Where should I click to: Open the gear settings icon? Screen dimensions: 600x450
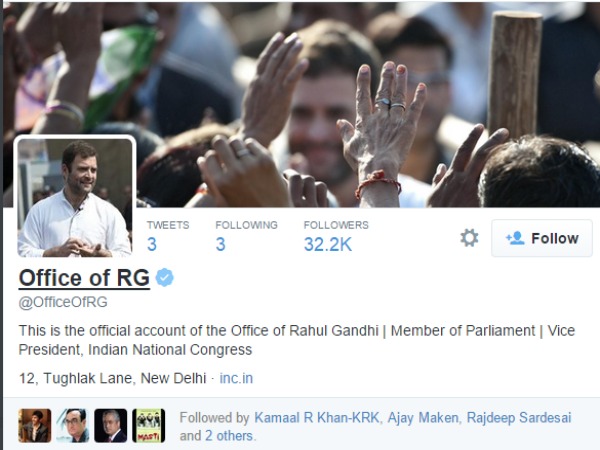[x=469, y=238]
